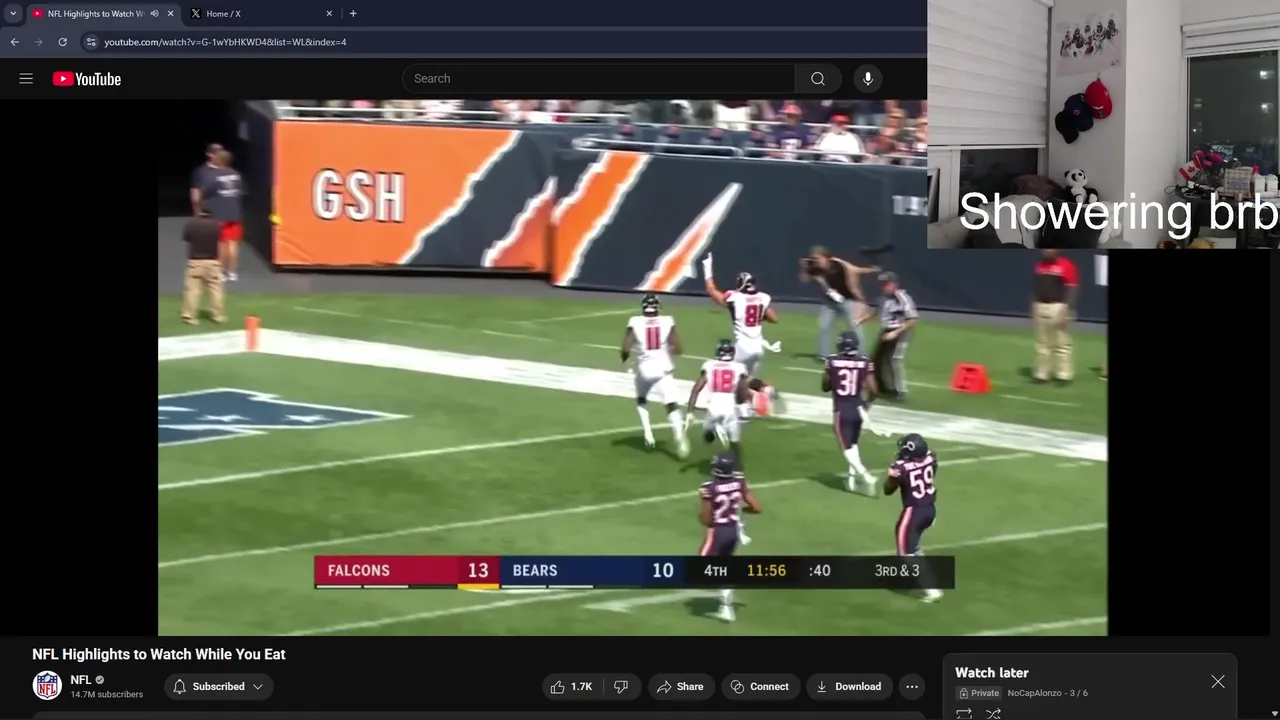Reload the YouTube page

click(62, 42)
